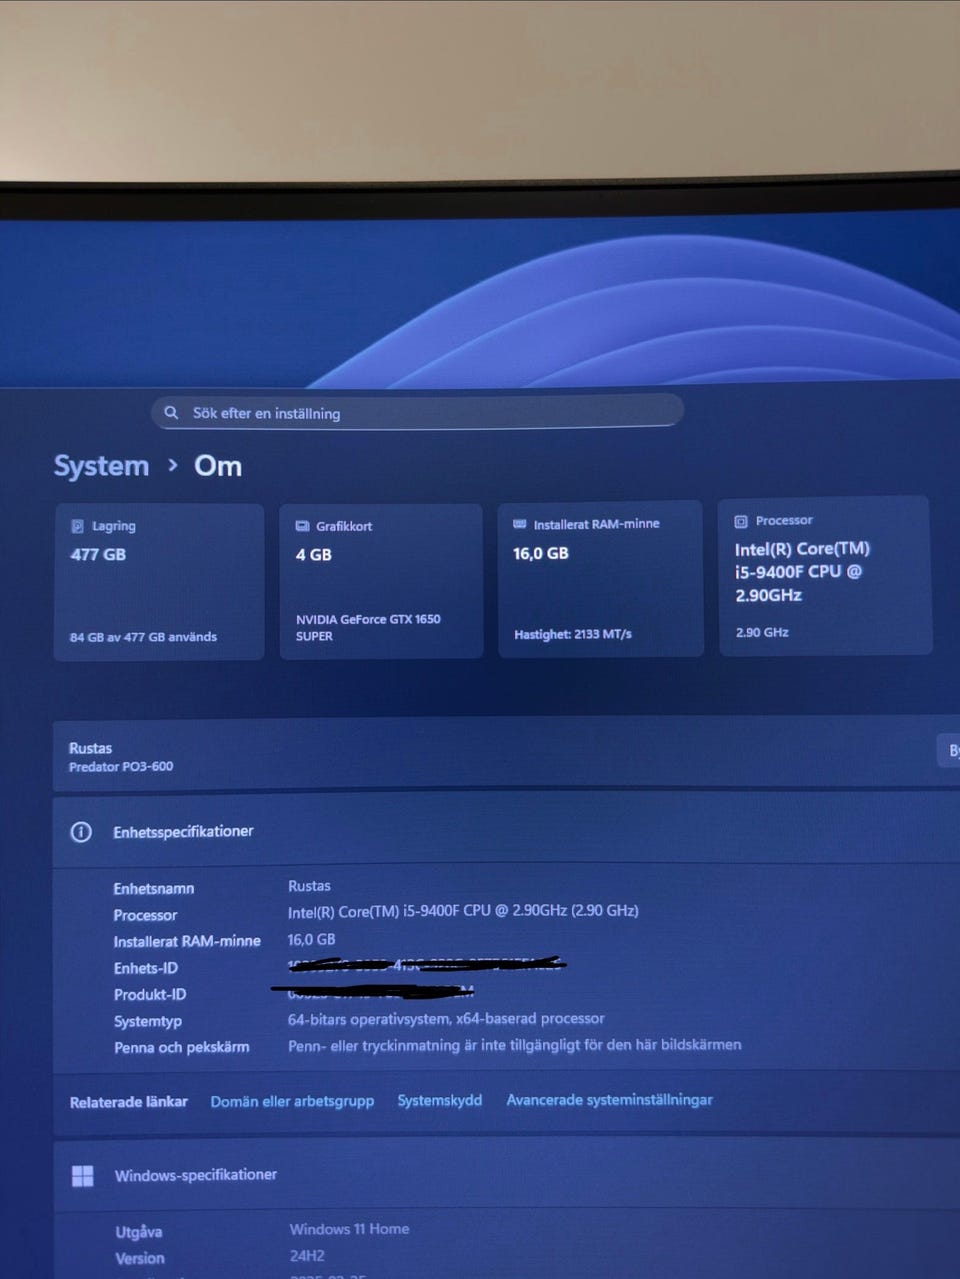Click the partly visible rename button beside Rustas
Image resolution: width=960 pixels, height=1279 pixels.
[x=949, y=750]
